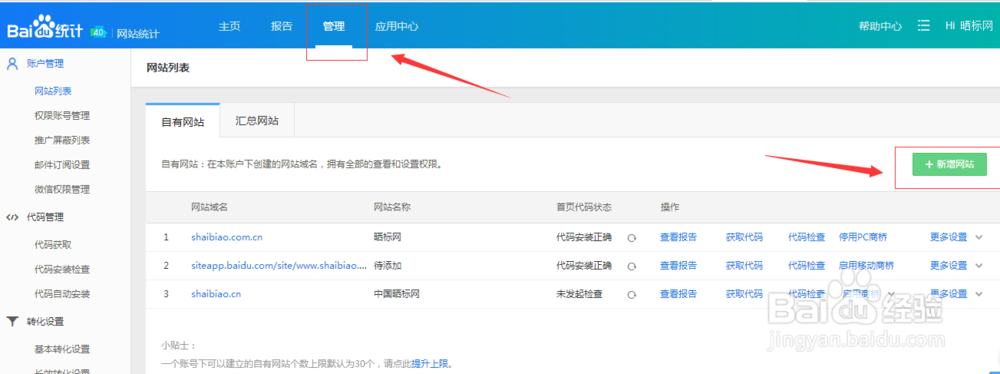The width and height of the screenshot is (1000, 374).
Task: Open the shaibiao.com.cn domain link
Action: click(227, 237)
